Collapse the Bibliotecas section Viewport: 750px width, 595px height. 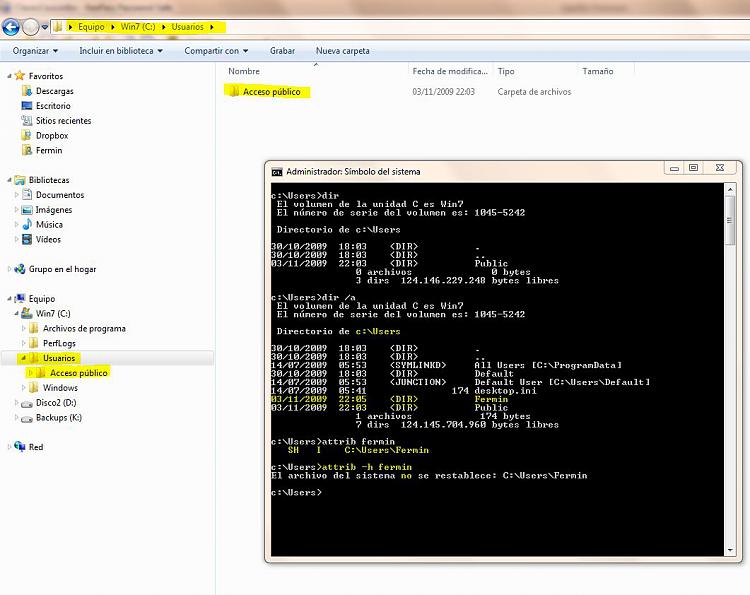click(9, 180)
